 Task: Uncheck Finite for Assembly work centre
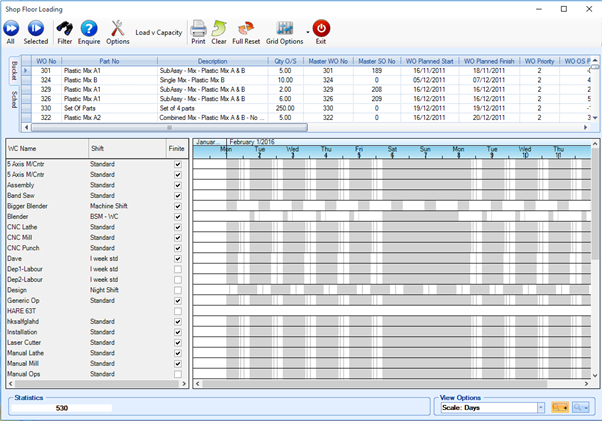(178, 185)
